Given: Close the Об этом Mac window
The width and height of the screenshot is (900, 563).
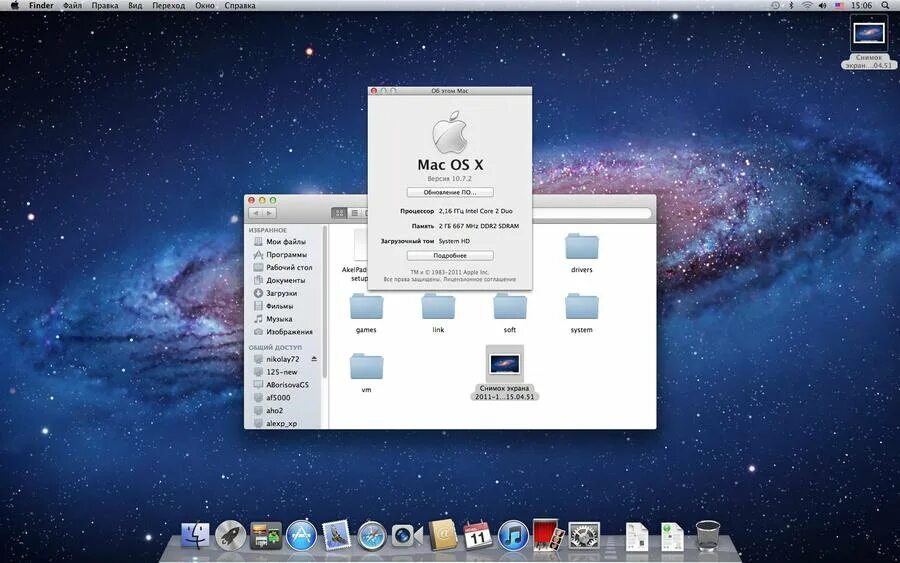Looking at the screenshot, I should (x=374, y=91).
